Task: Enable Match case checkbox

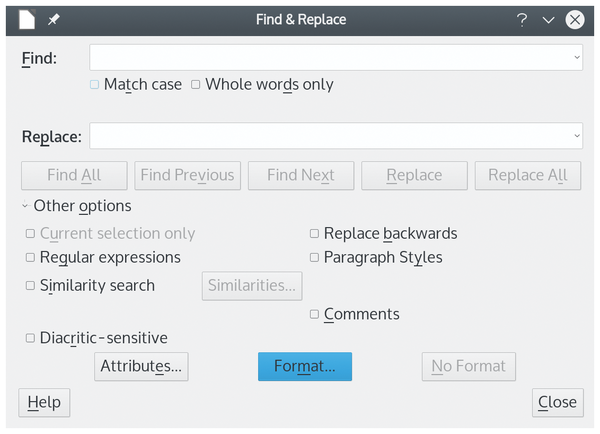Action: coord(95,84)
